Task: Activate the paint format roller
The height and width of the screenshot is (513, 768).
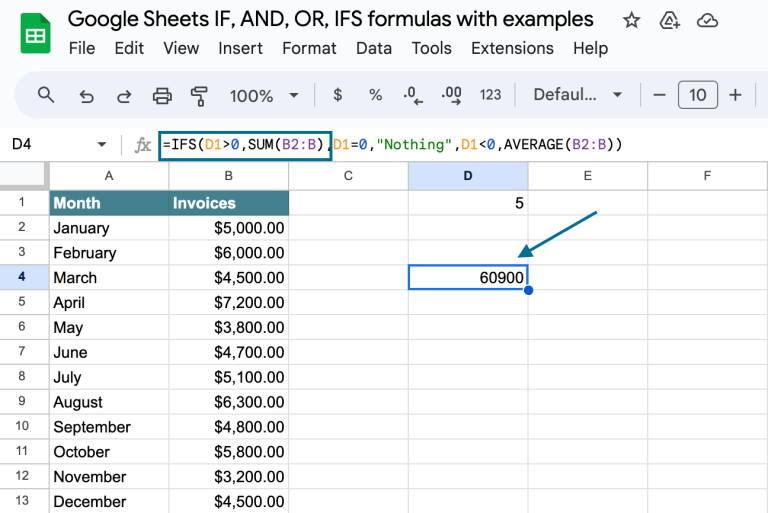Action: pyautogui.click(x=199, y=95)
